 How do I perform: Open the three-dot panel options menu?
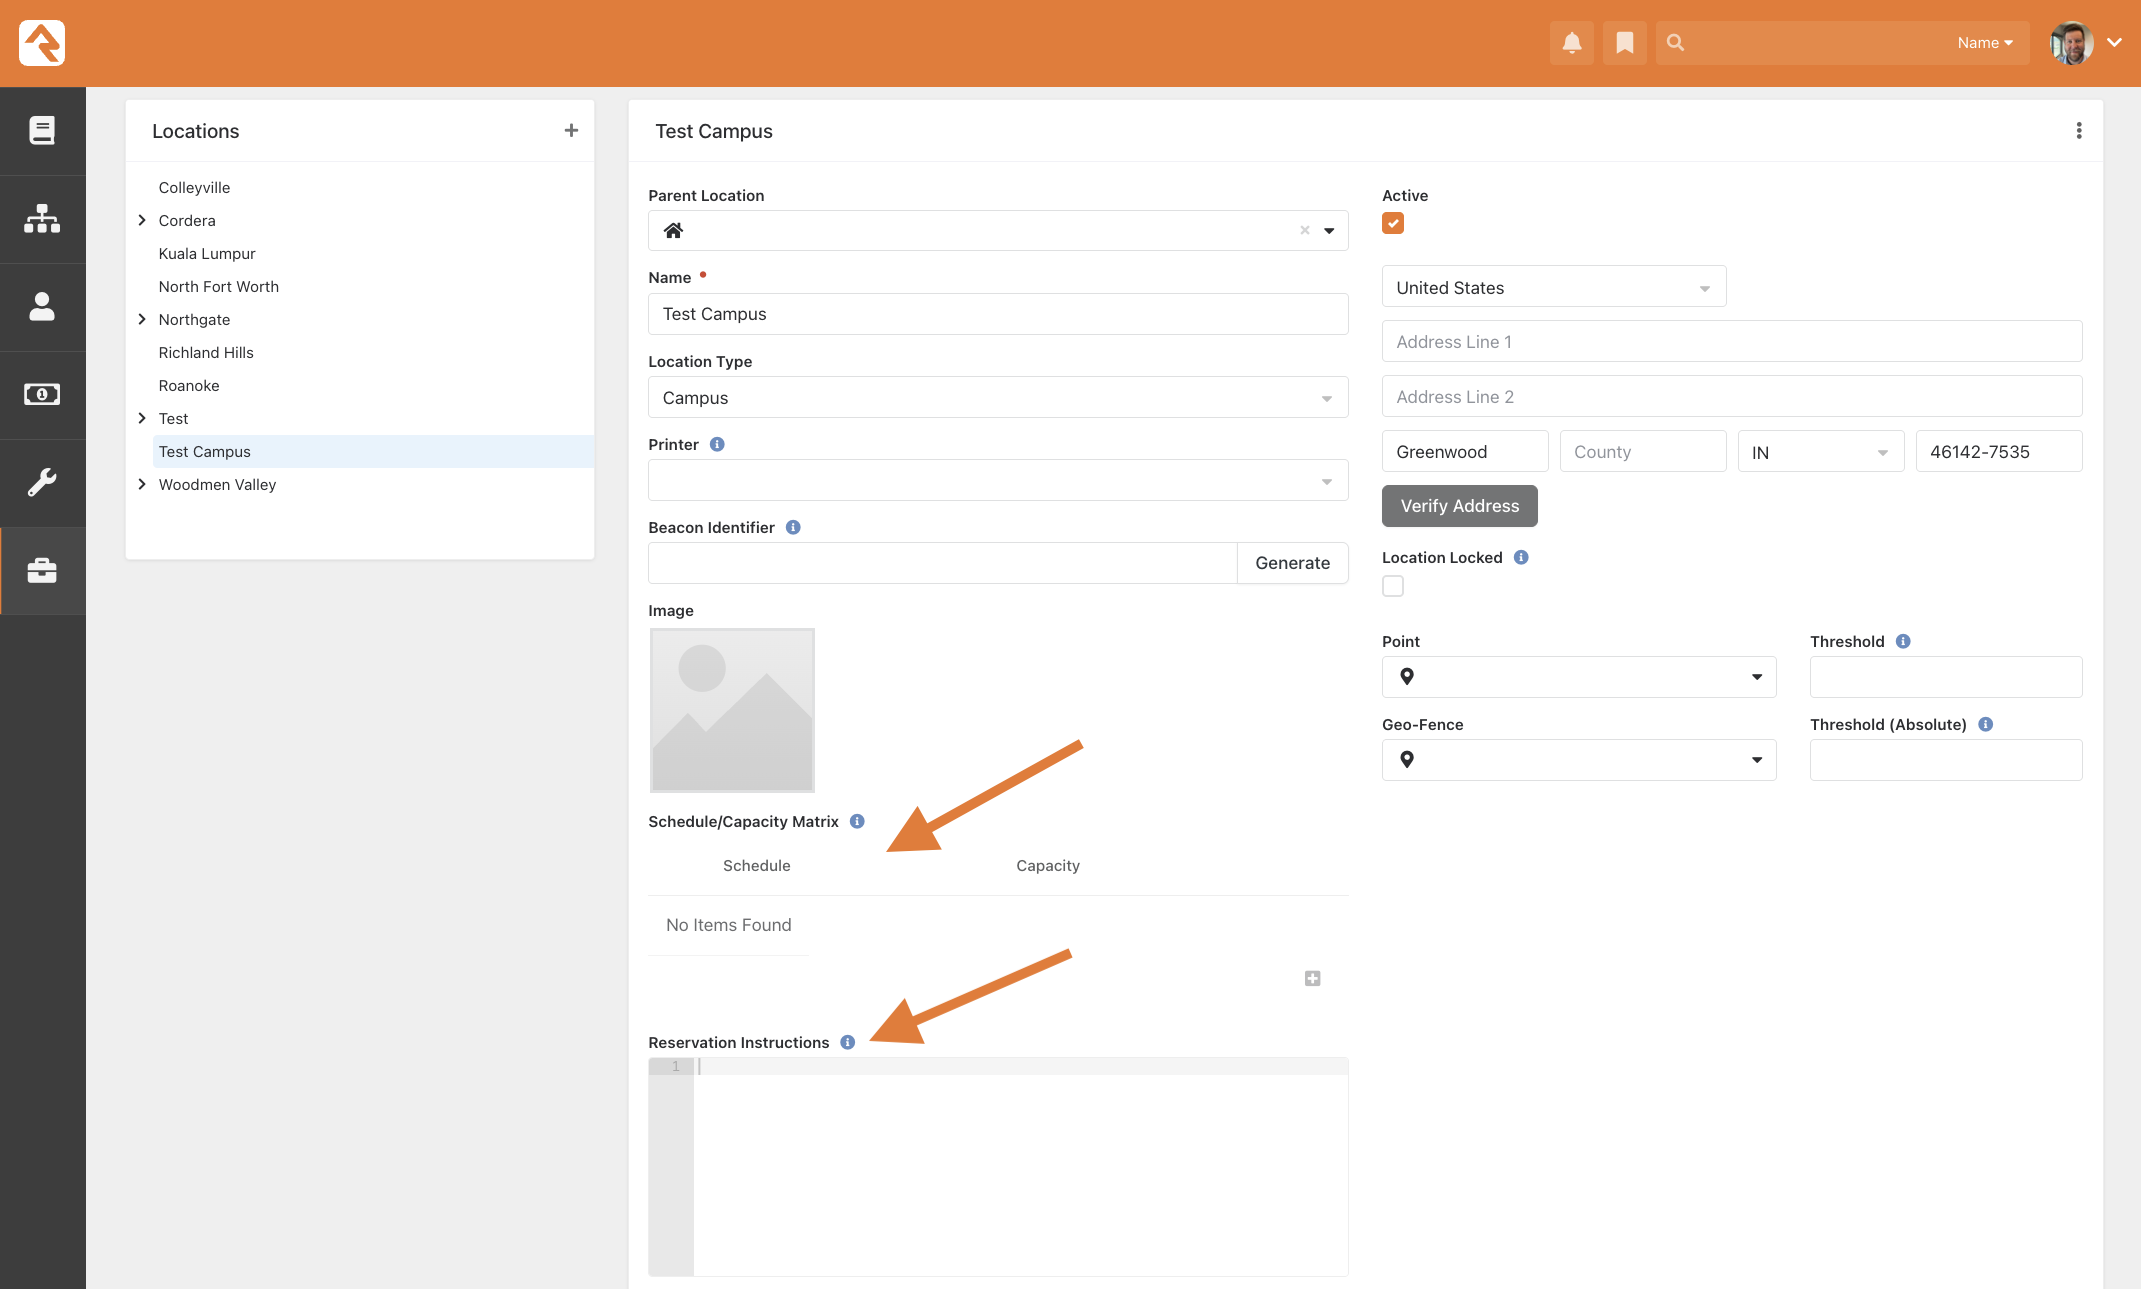[2078, 131]
